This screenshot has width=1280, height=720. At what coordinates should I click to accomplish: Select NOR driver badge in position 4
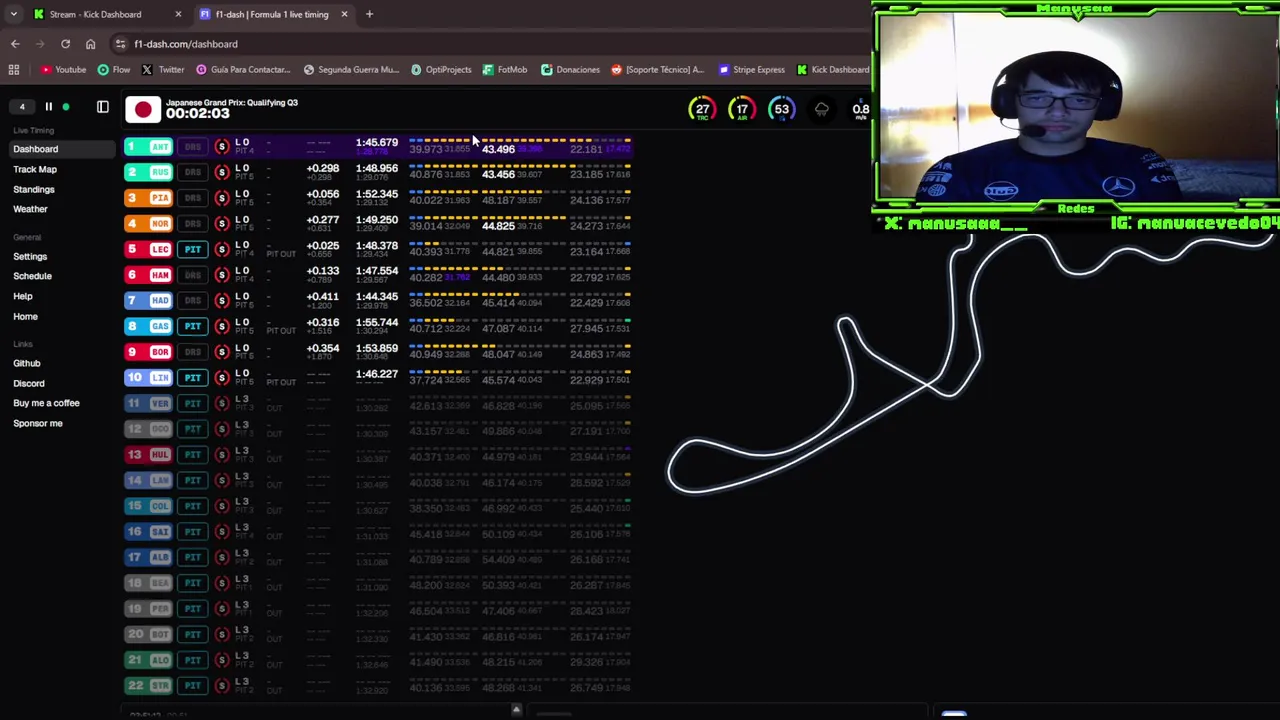click(149, 224)
